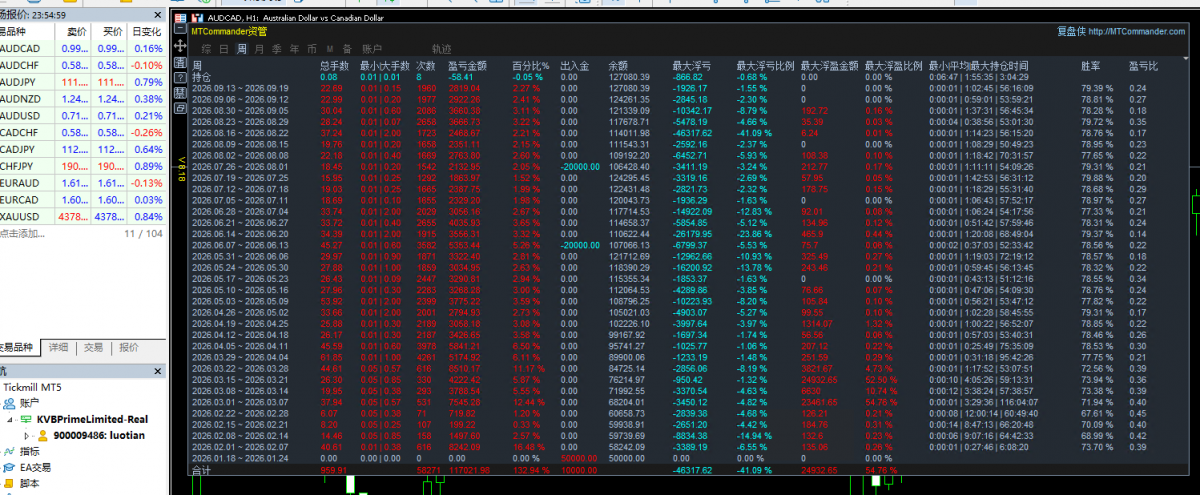Screen dimensions: 1200x495
Task: Open the M tab in MTCommander
Action: 330,48
